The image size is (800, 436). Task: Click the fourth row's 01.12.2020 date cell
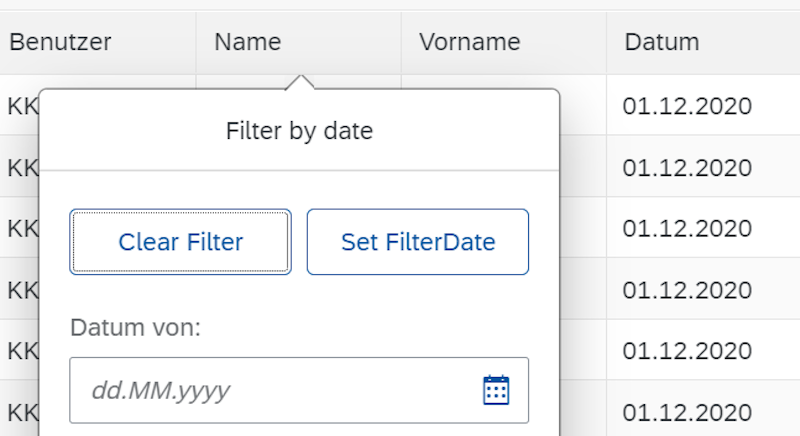tap(686, 289)
